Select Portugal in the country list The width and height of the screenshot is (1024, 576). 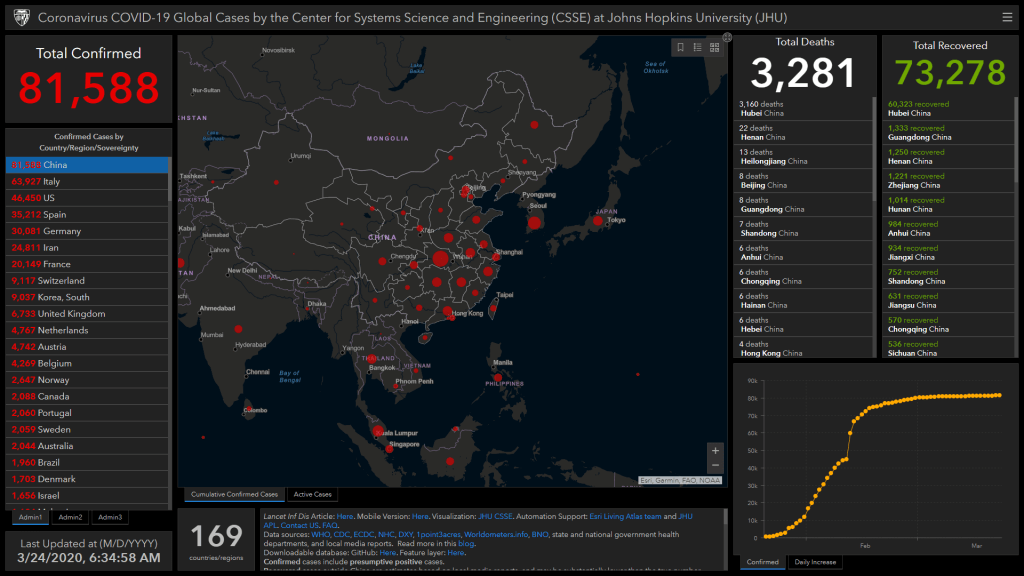point(87,413)
